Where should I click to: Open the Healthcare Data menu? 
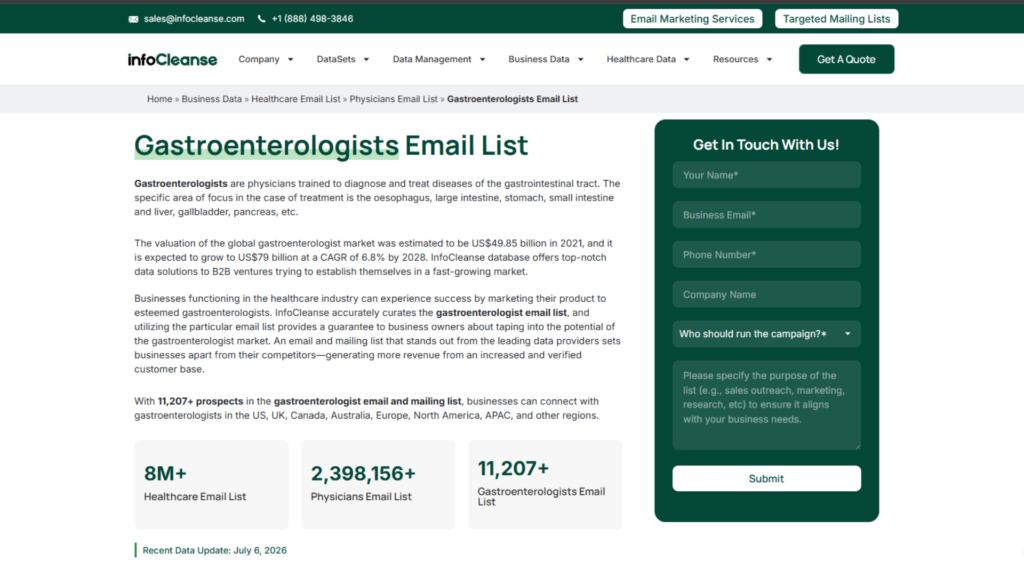point(647,59)
